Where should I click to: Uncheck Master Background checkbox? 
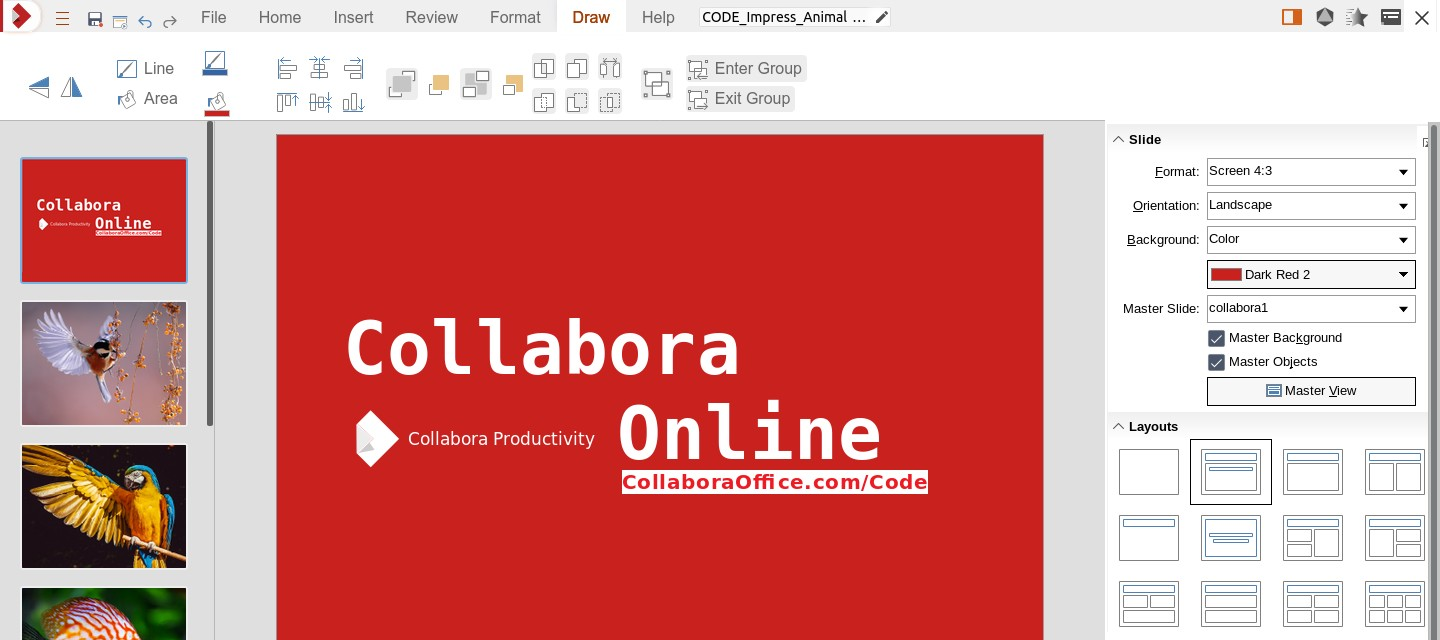(x=1216, y=338)
